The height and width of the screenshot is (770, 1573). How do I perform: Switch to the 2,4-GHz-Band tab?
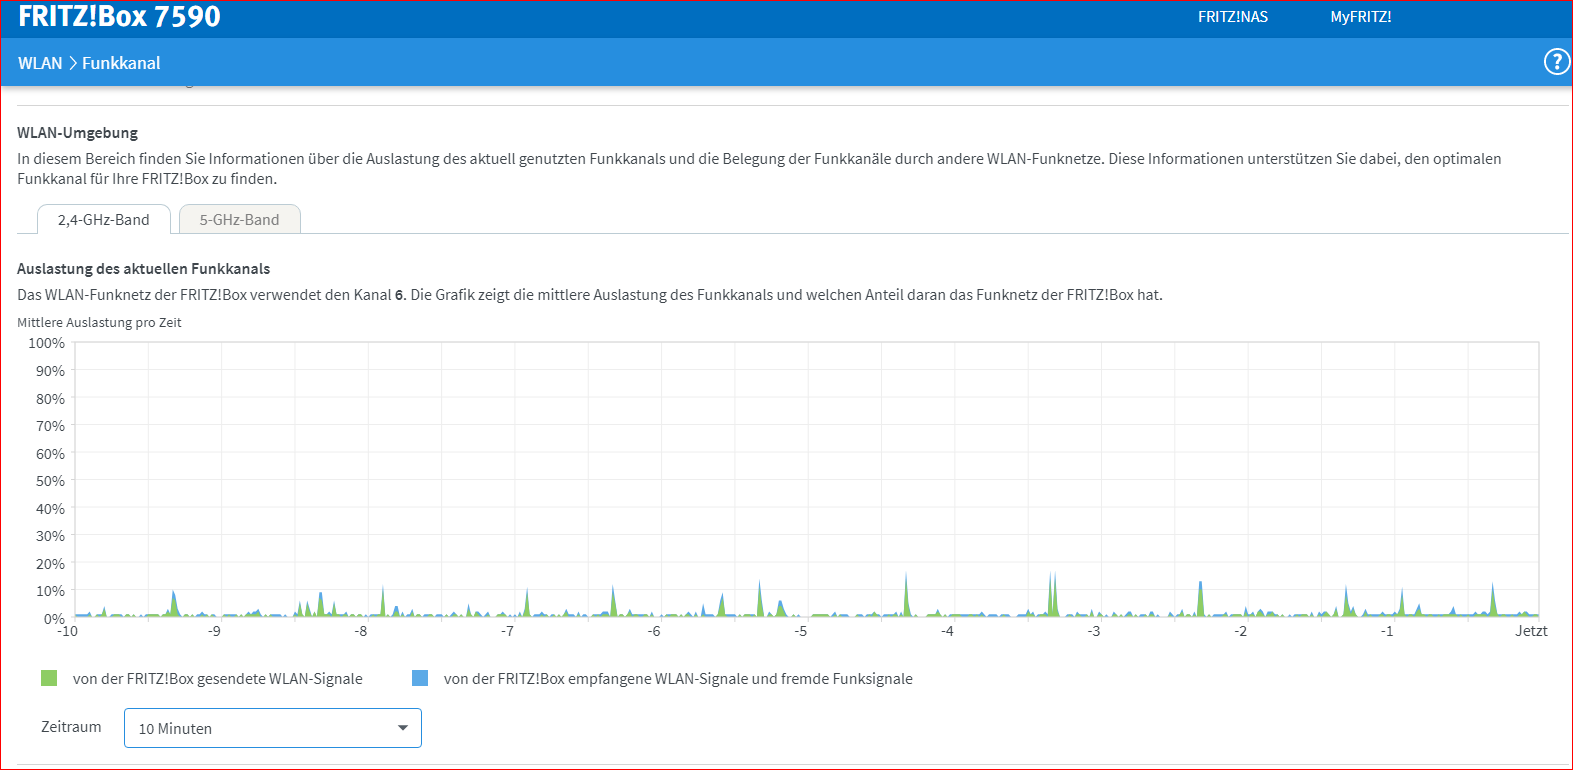104,220
